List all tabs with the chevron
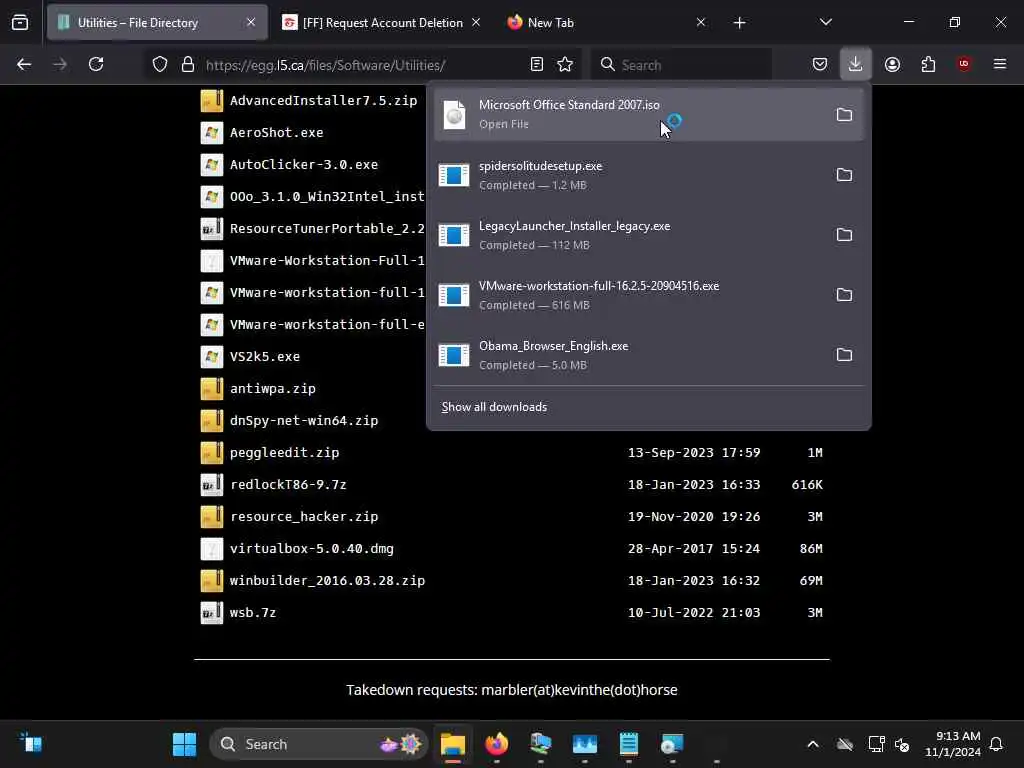The height and width of the screenshot is (768, 1024). pyautogui.click(x=825, y=22)
